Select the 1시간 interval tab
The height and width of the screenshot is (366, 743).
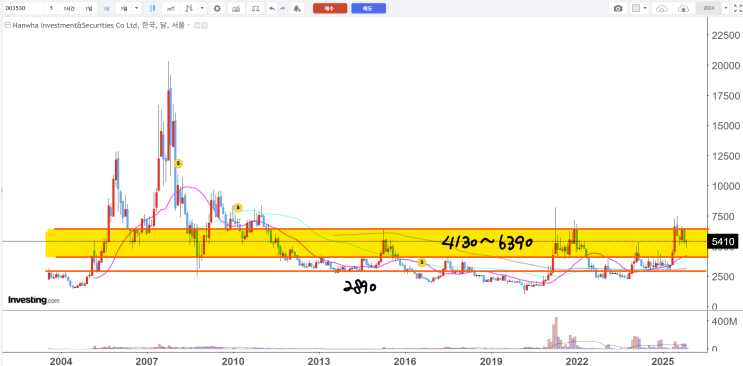[69, 9]
